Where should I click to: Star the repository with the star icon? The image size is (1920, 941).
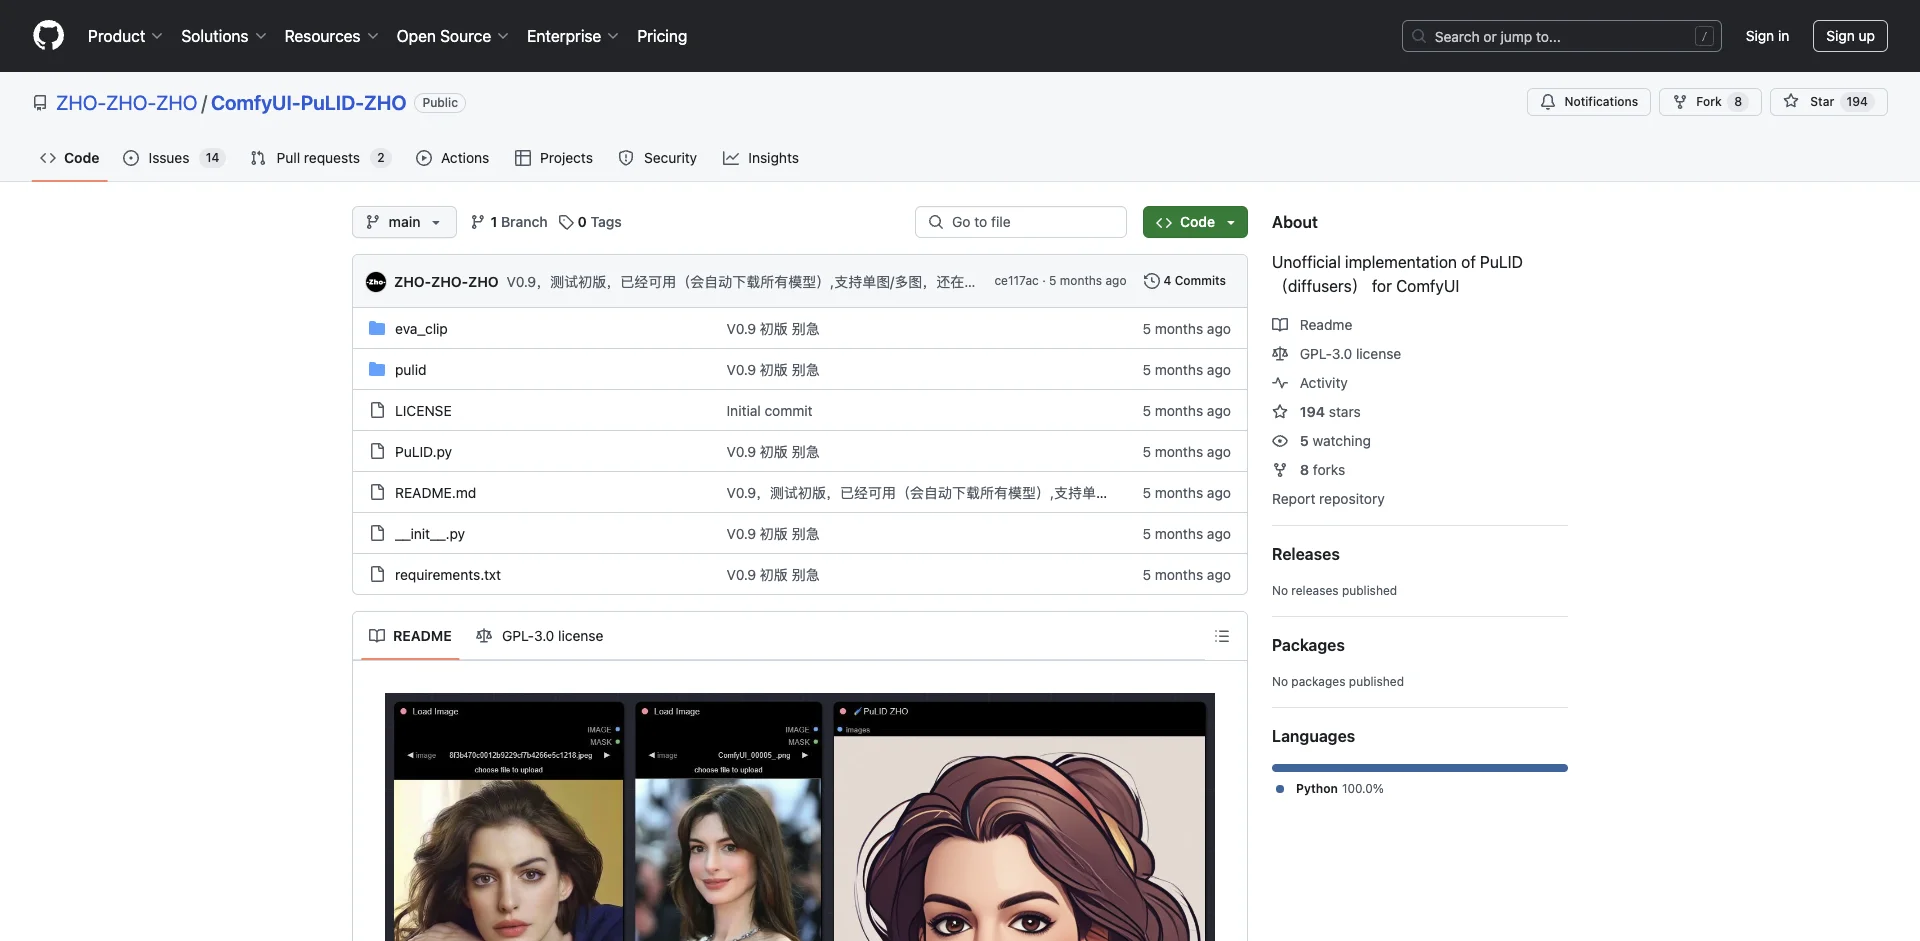coord(1791,102)
